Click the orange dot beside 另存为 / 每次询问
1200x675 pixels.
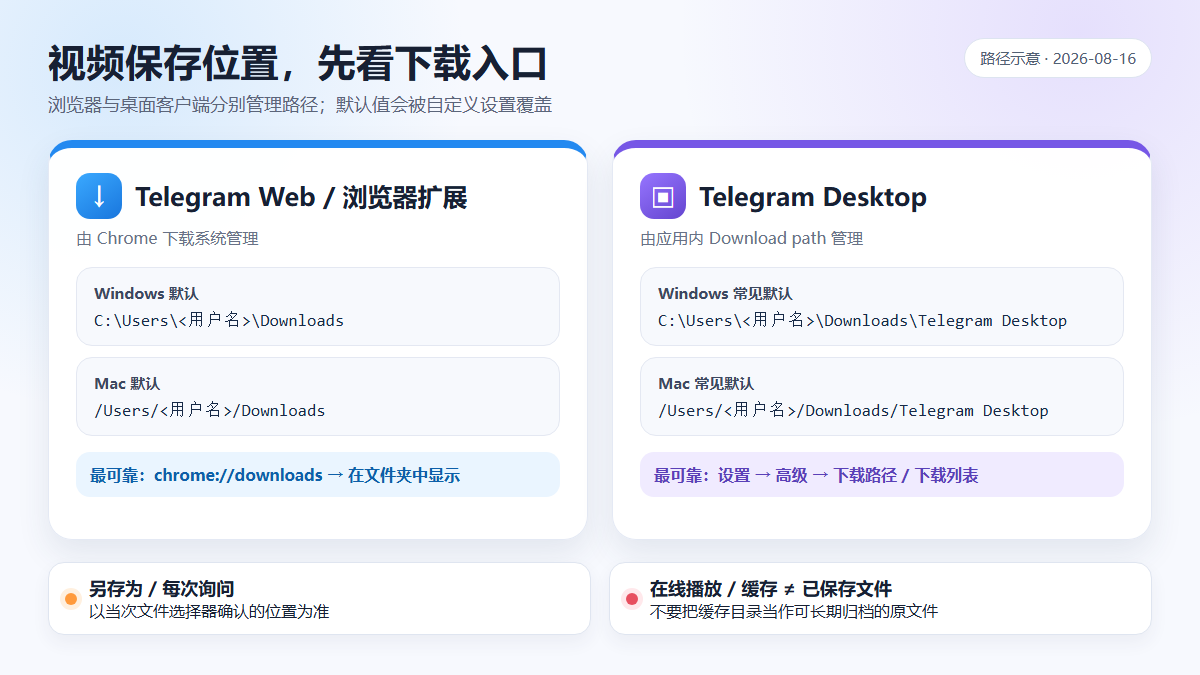click(x=70, y=599)
